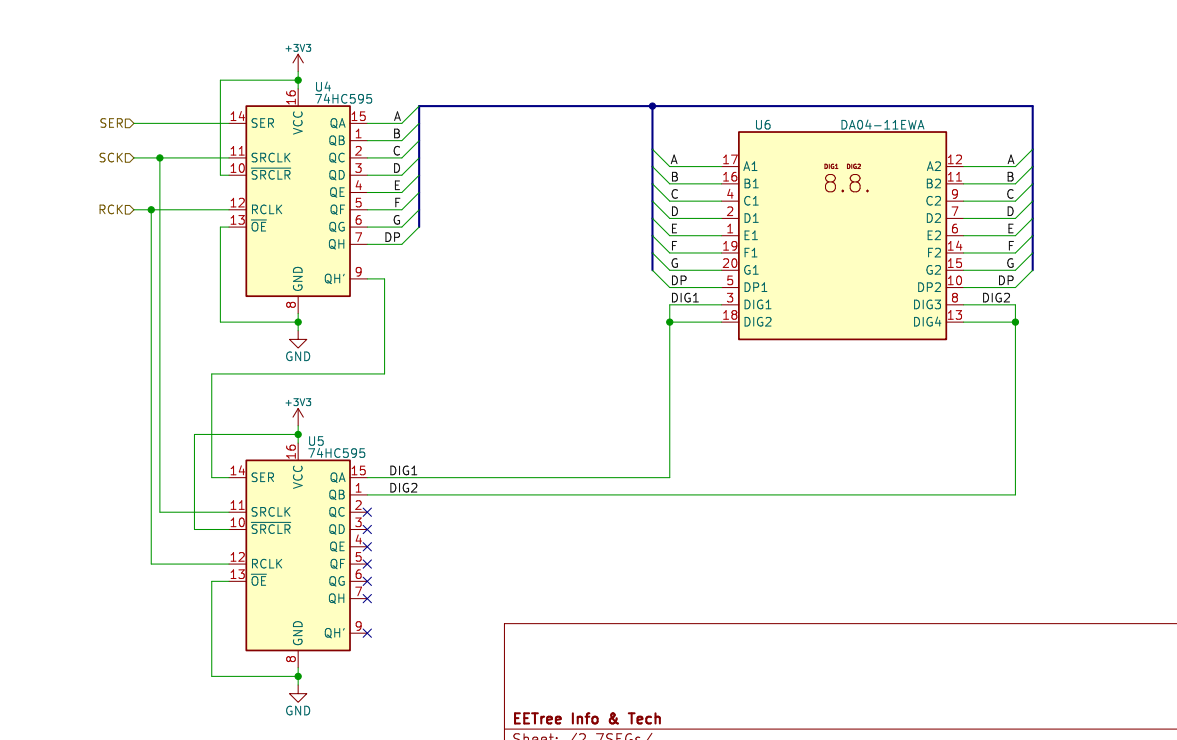Click the DP net label at U6 DP1 pin

pyautogui.click(x=679, y=280)
